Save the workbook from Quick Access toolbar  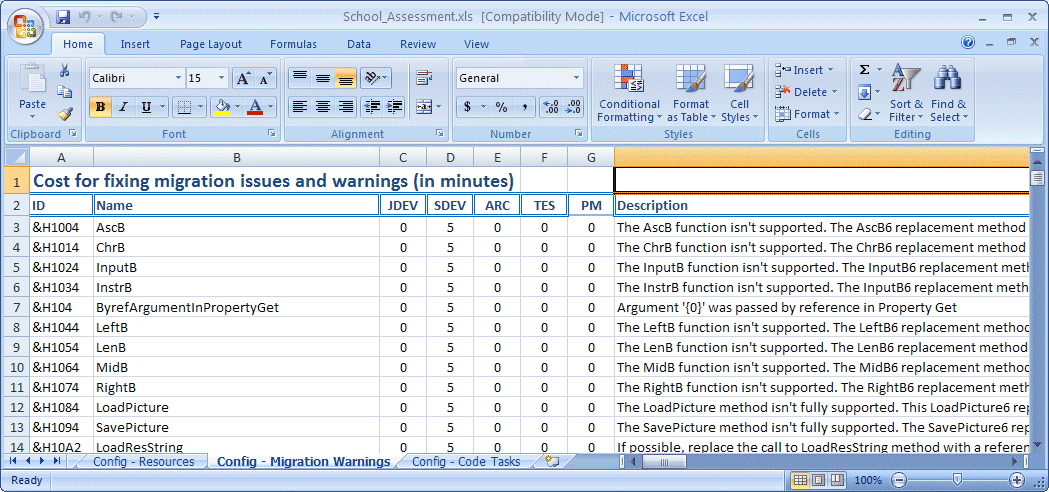64,16
